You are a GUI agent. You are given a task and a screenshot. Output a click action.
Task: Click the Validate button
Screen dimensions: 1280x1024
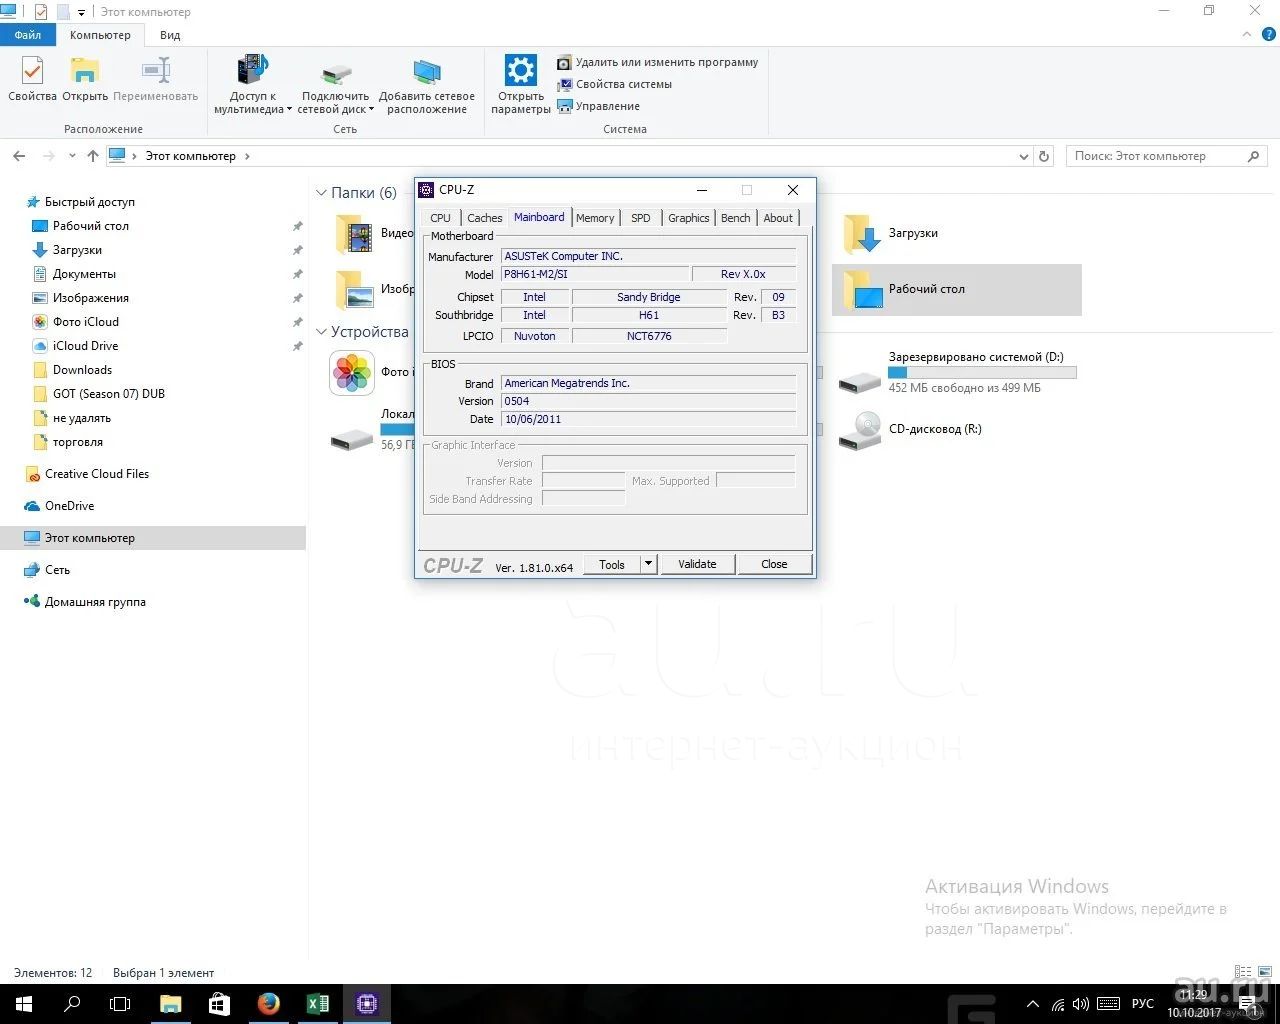tap(697, 564)
